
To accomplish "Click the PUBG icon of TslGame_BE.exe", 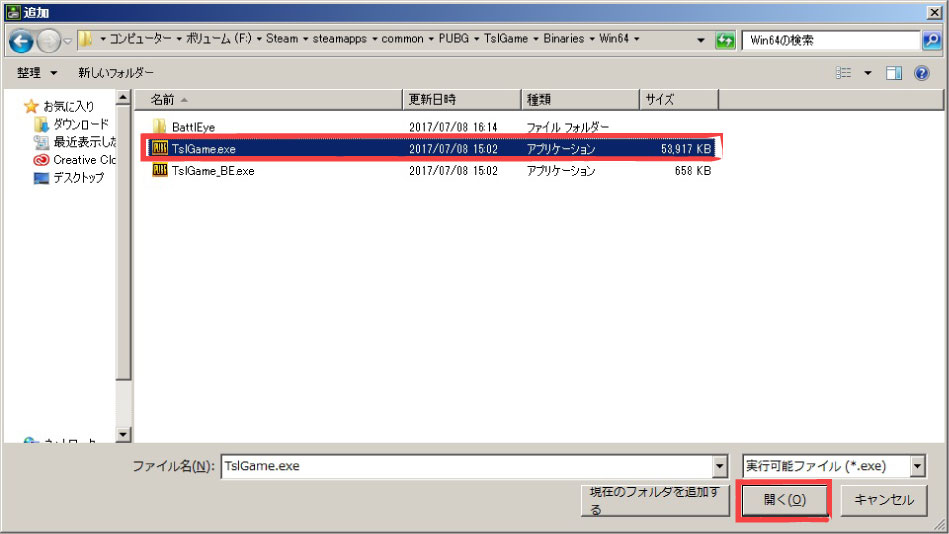I will (x=160, y=170).
